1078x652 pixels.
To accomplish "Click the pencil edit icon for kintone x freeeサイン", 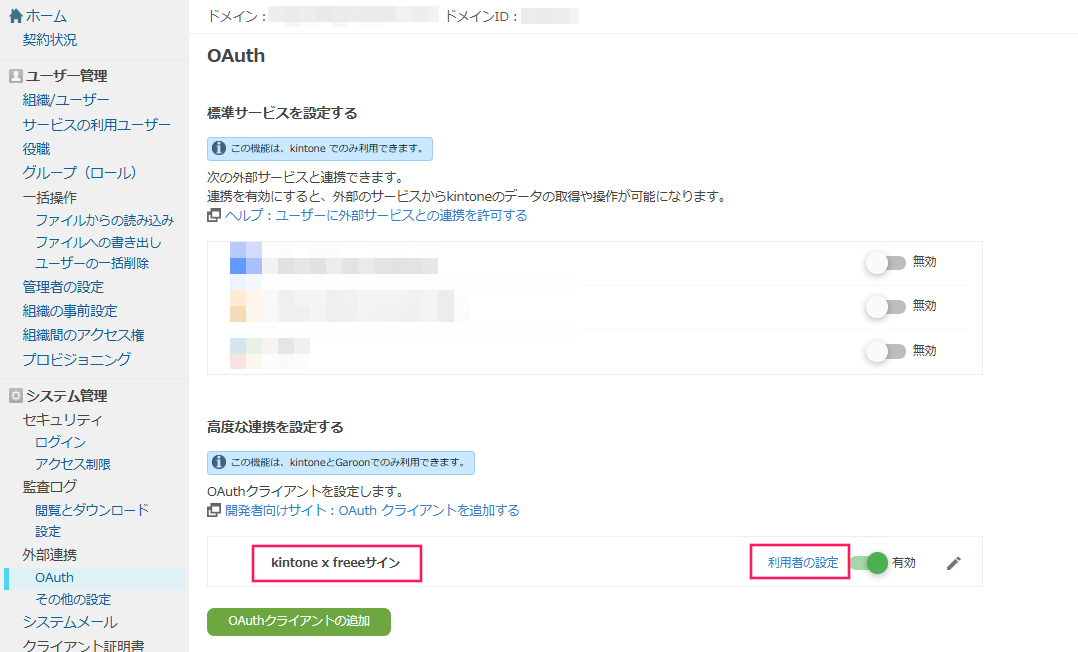I will pyautogui.click(x=953, y=563).
